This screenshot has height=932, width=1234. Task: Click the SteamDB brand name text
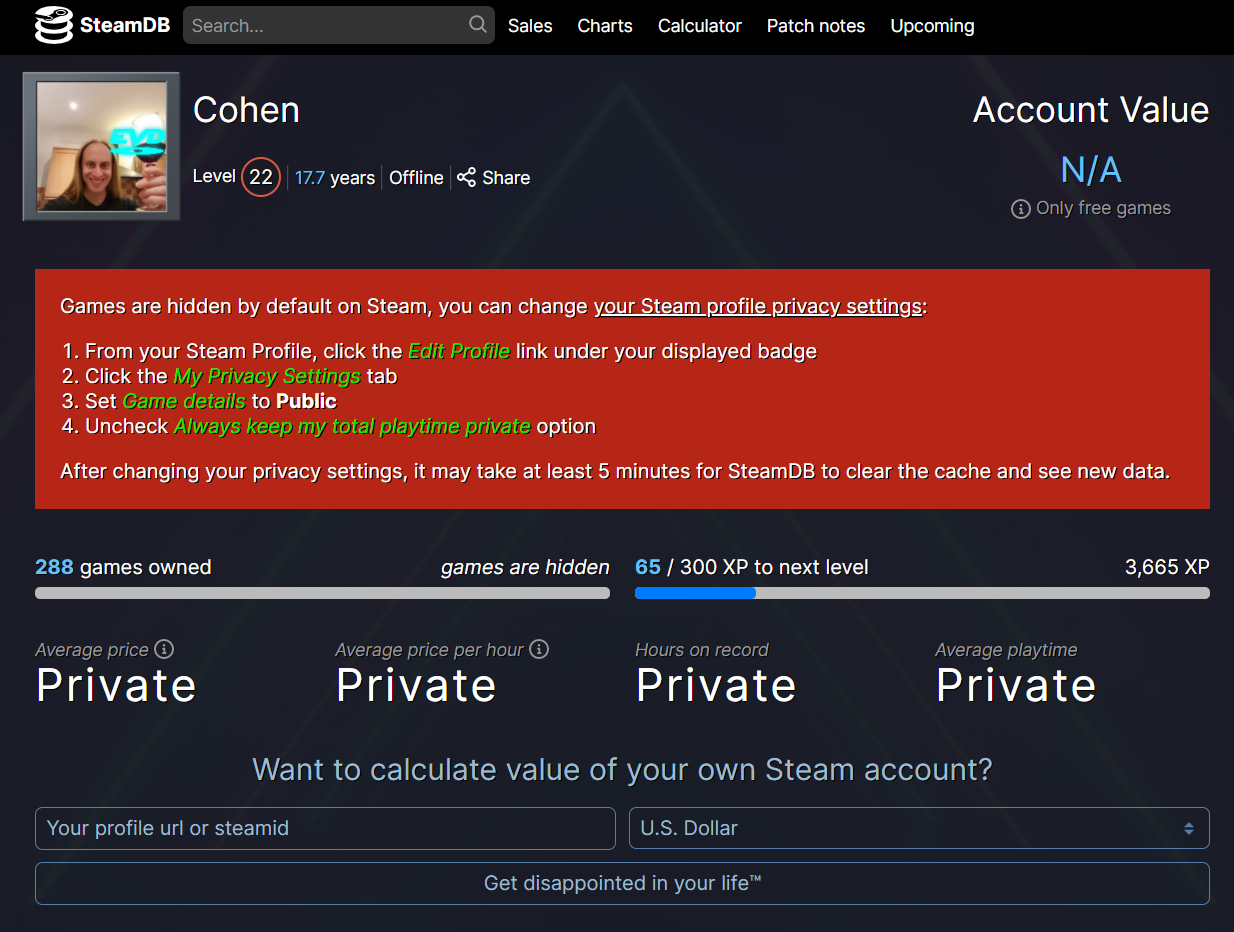click(x=125, y=26)
